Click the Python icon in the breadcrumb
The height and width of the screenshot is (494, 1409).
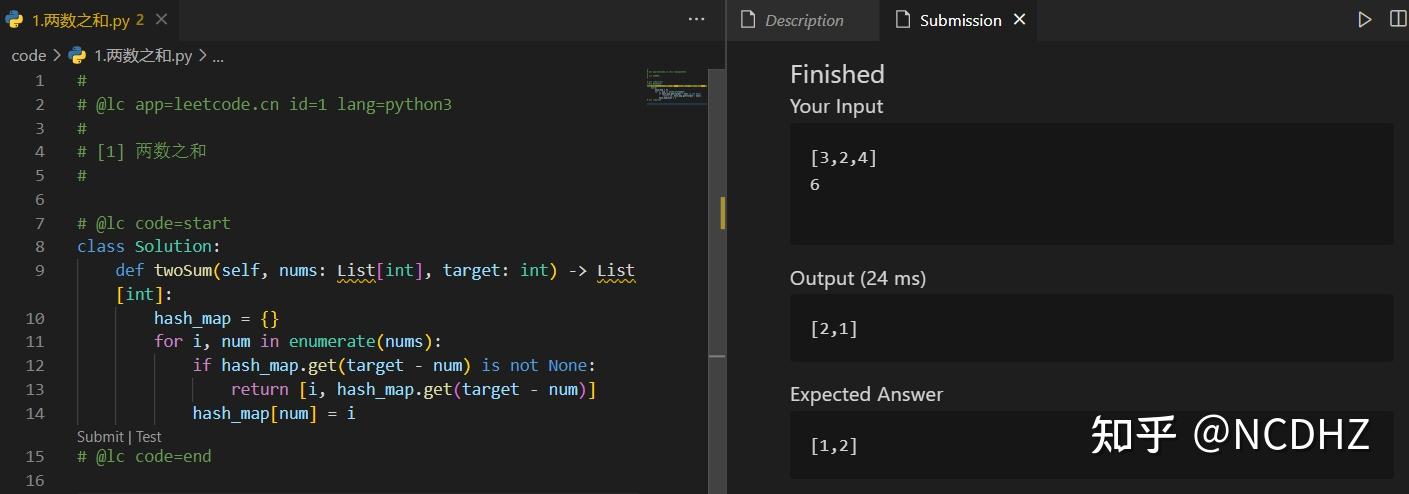(x=77, y=56)
